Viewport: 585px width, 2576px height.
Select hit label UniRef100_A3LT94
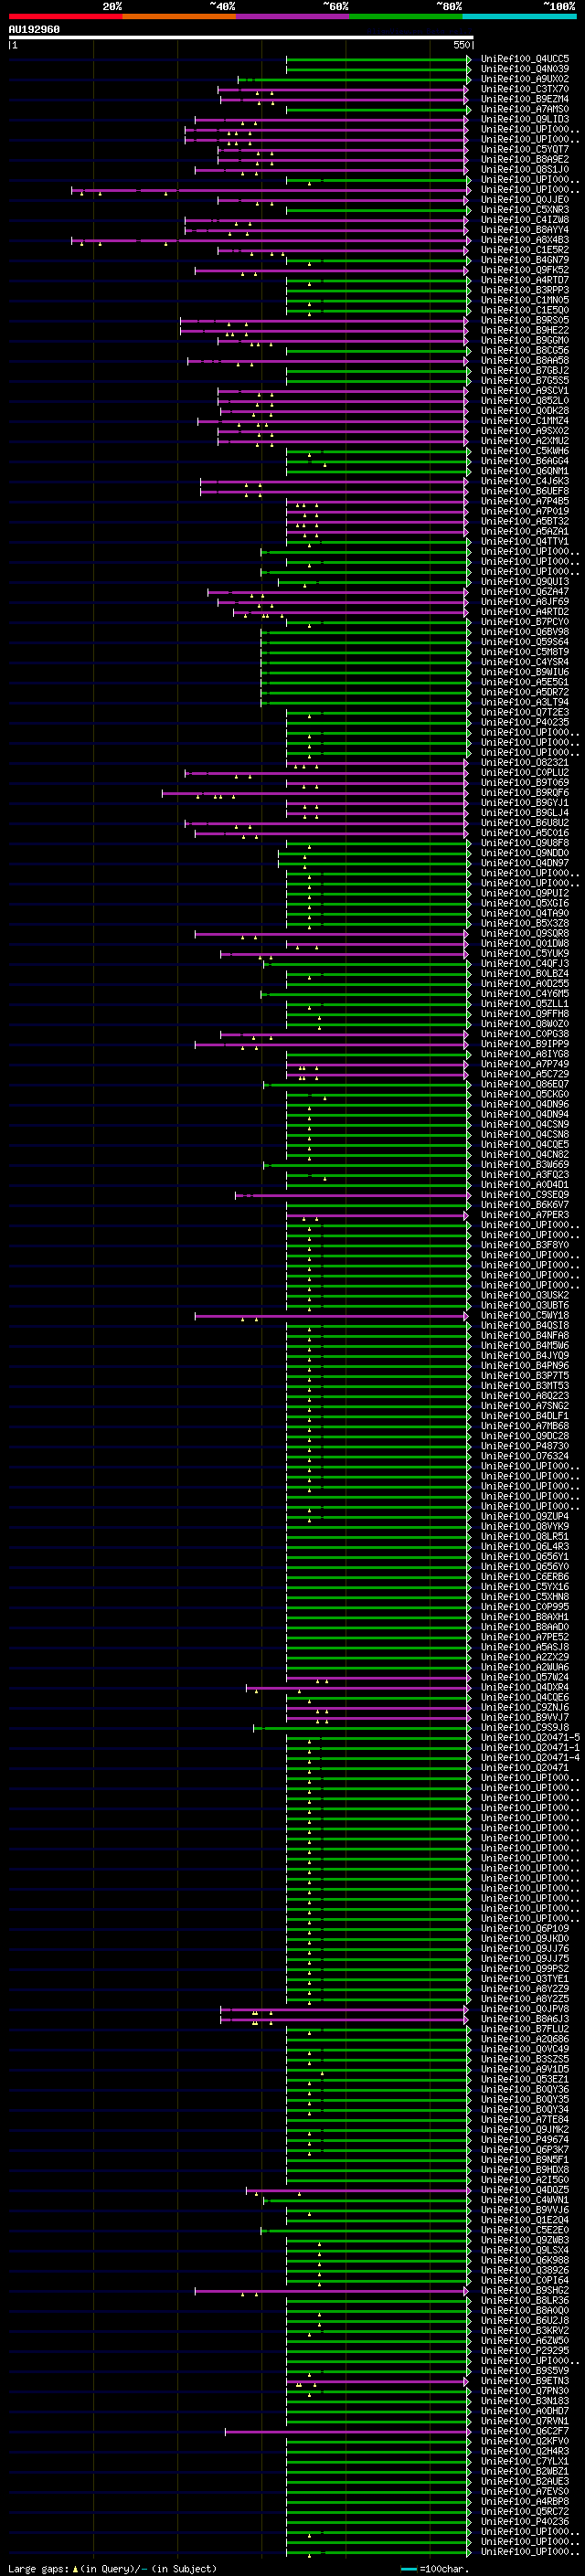524,702
